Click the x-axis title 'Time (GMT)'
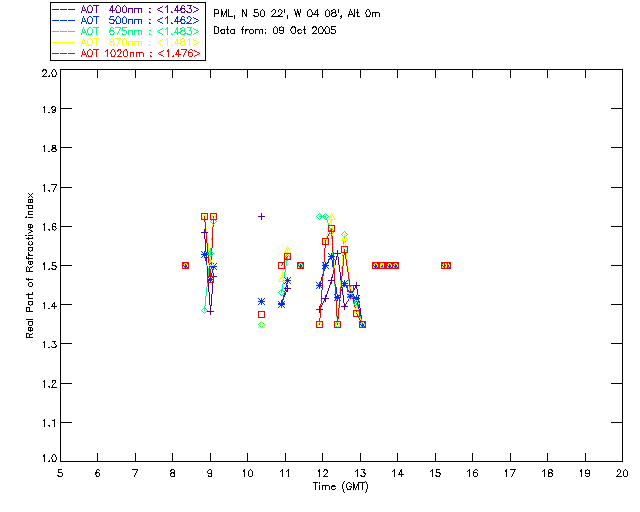Image resolution: width=640 pixels, height=512 pixels. coord(340,487)
